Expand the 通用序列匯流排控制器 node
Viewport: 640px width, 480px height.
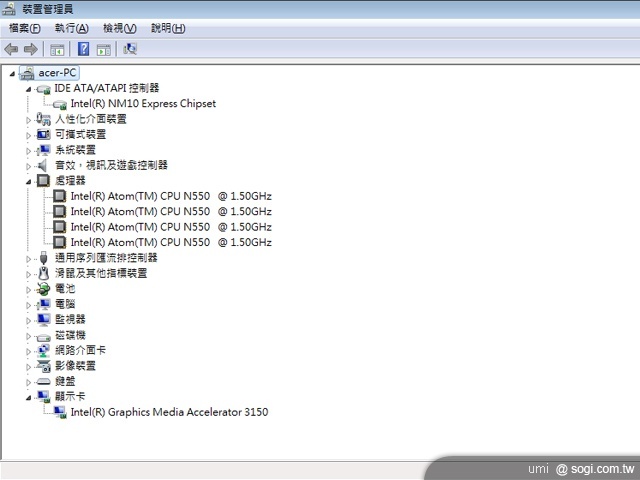28,259
